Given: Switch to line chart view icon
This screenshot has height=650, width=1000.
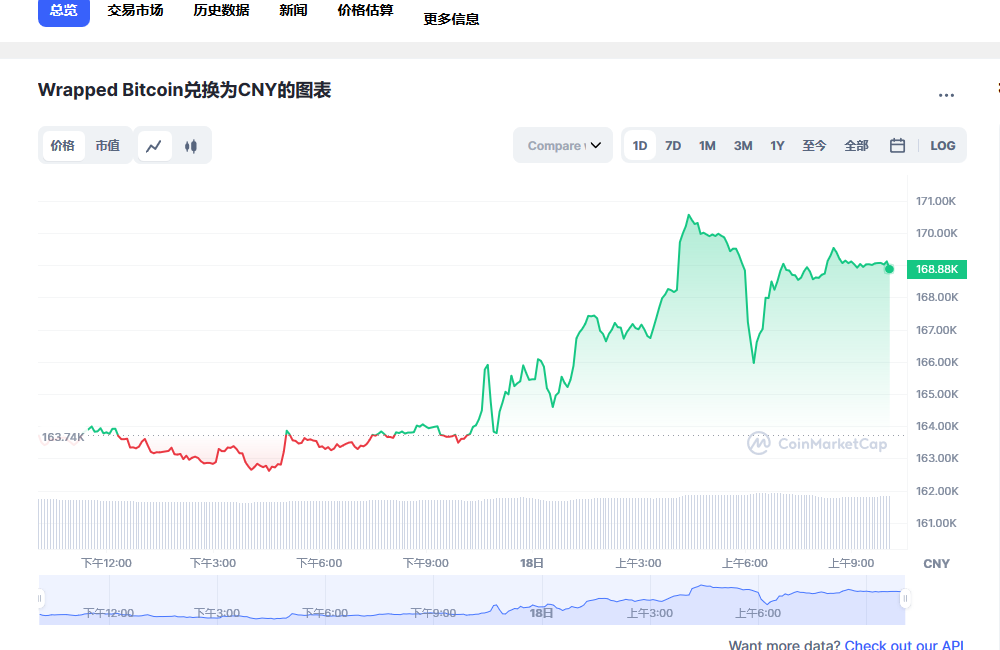Looking at the screenshot, I should [x=154, y=146].
